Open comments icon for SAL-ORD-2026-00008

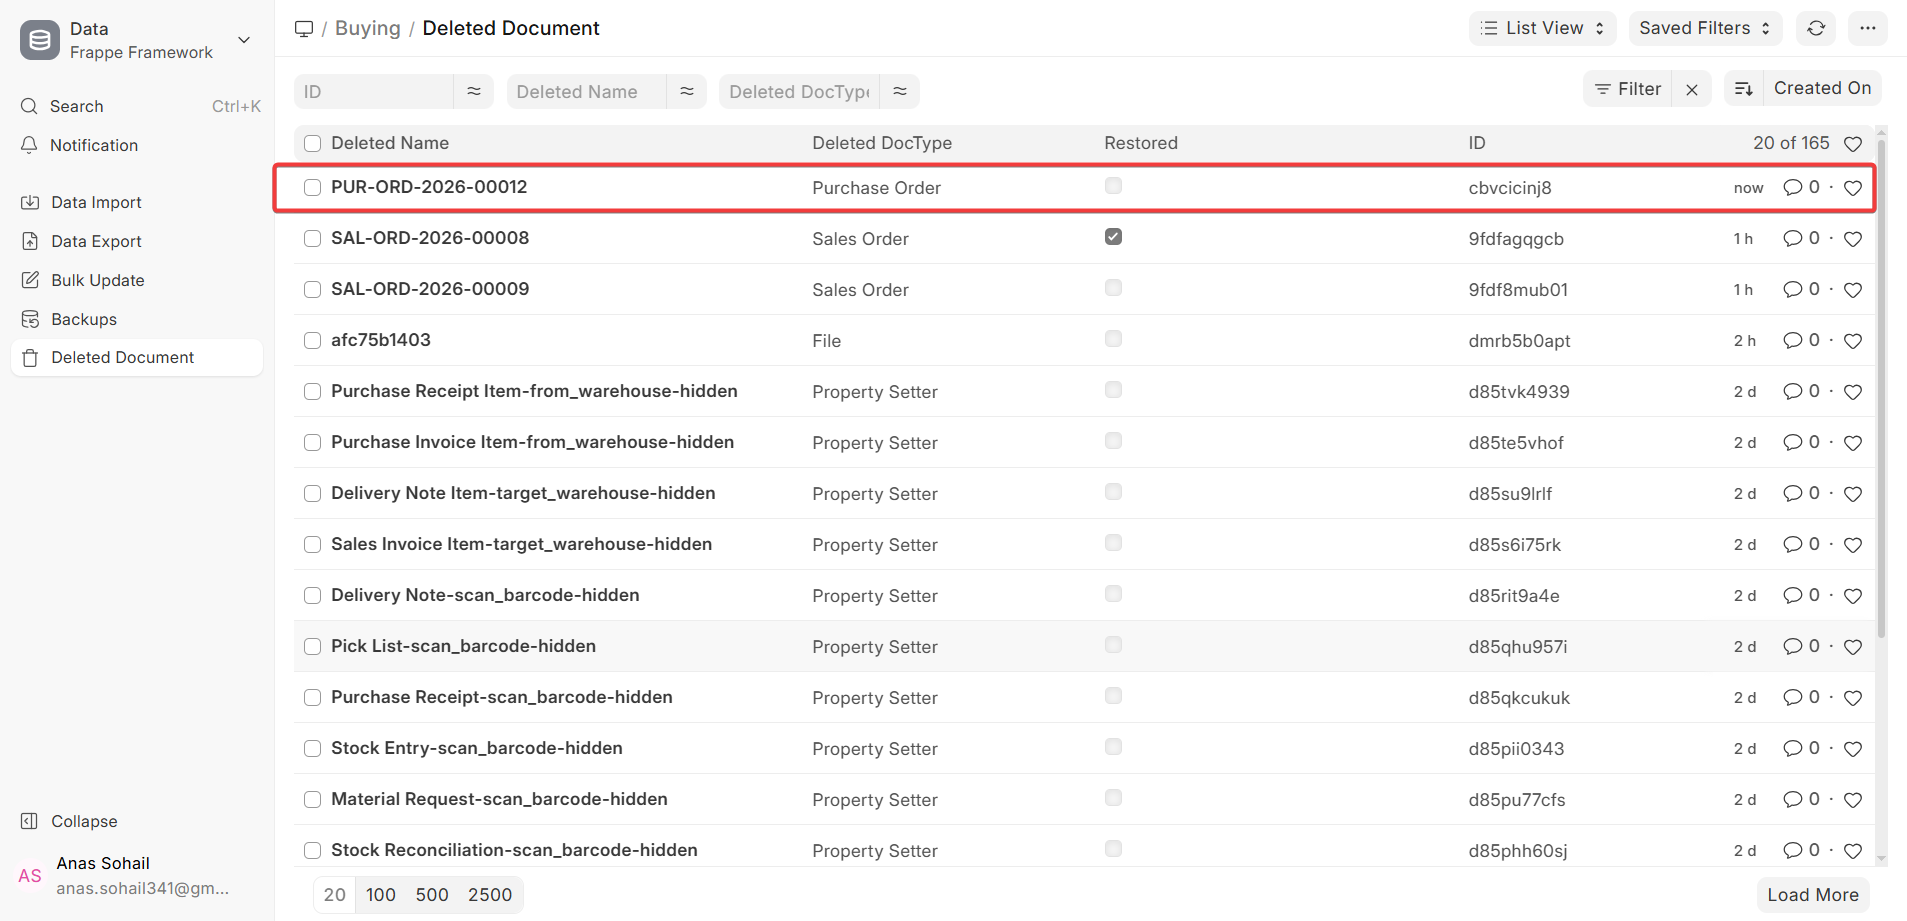coord(1792,238)
